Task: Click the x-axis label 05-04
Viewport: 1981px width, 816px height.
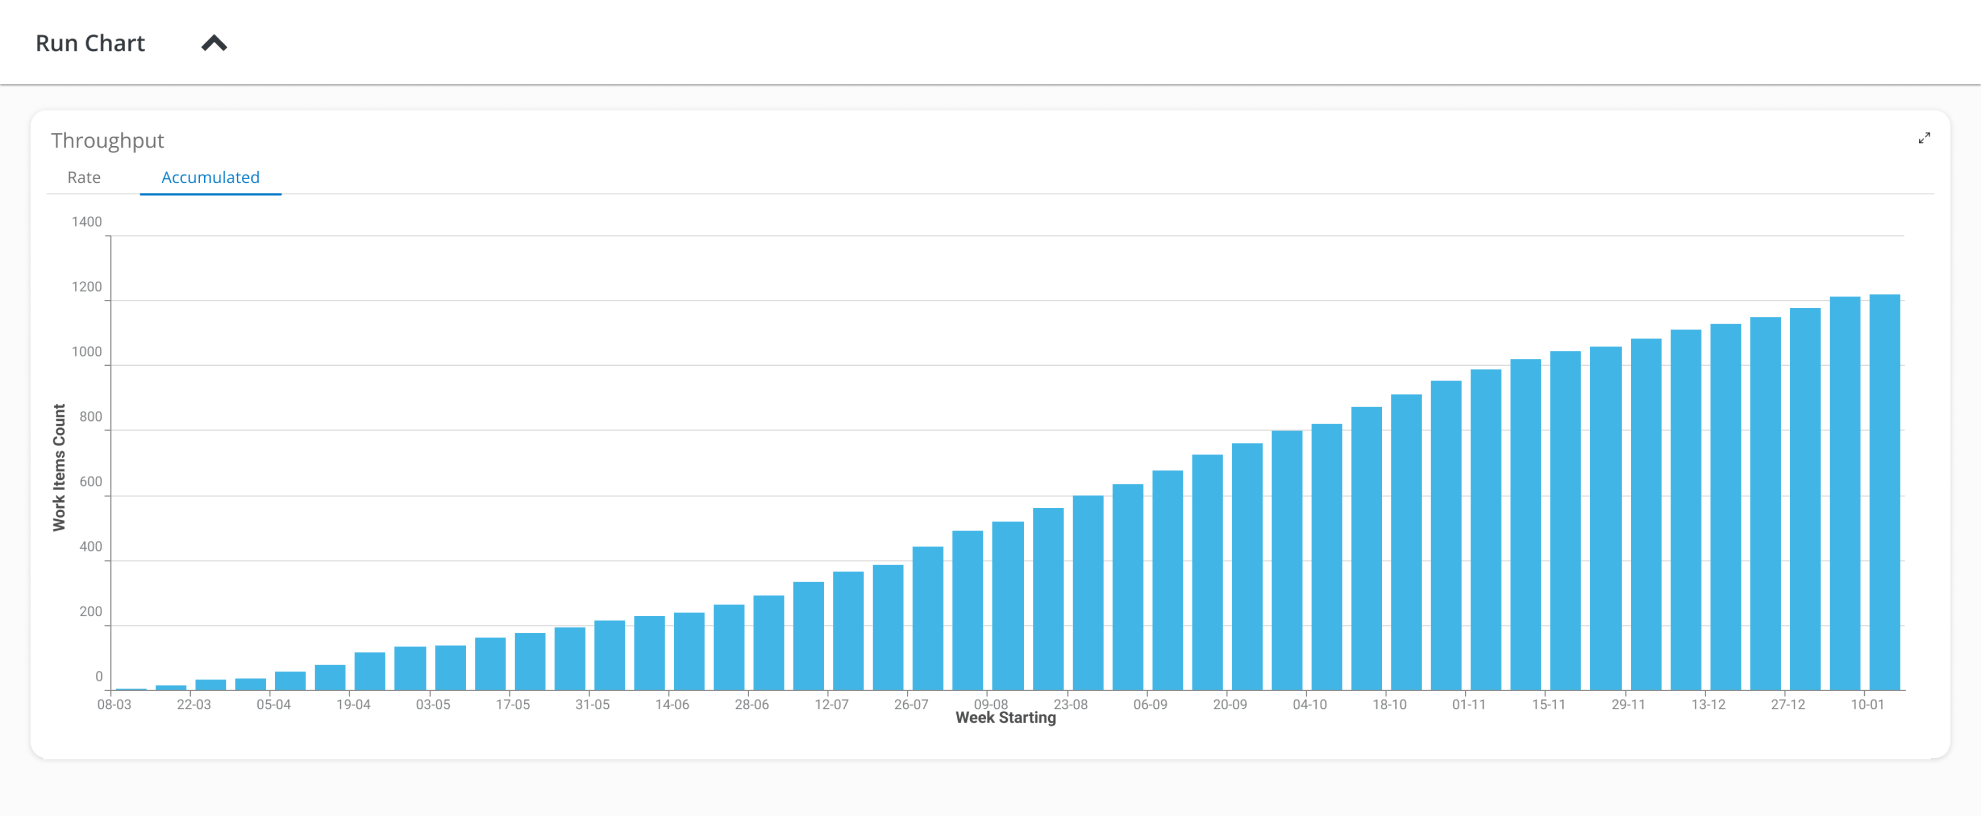Action: (274, 705)
